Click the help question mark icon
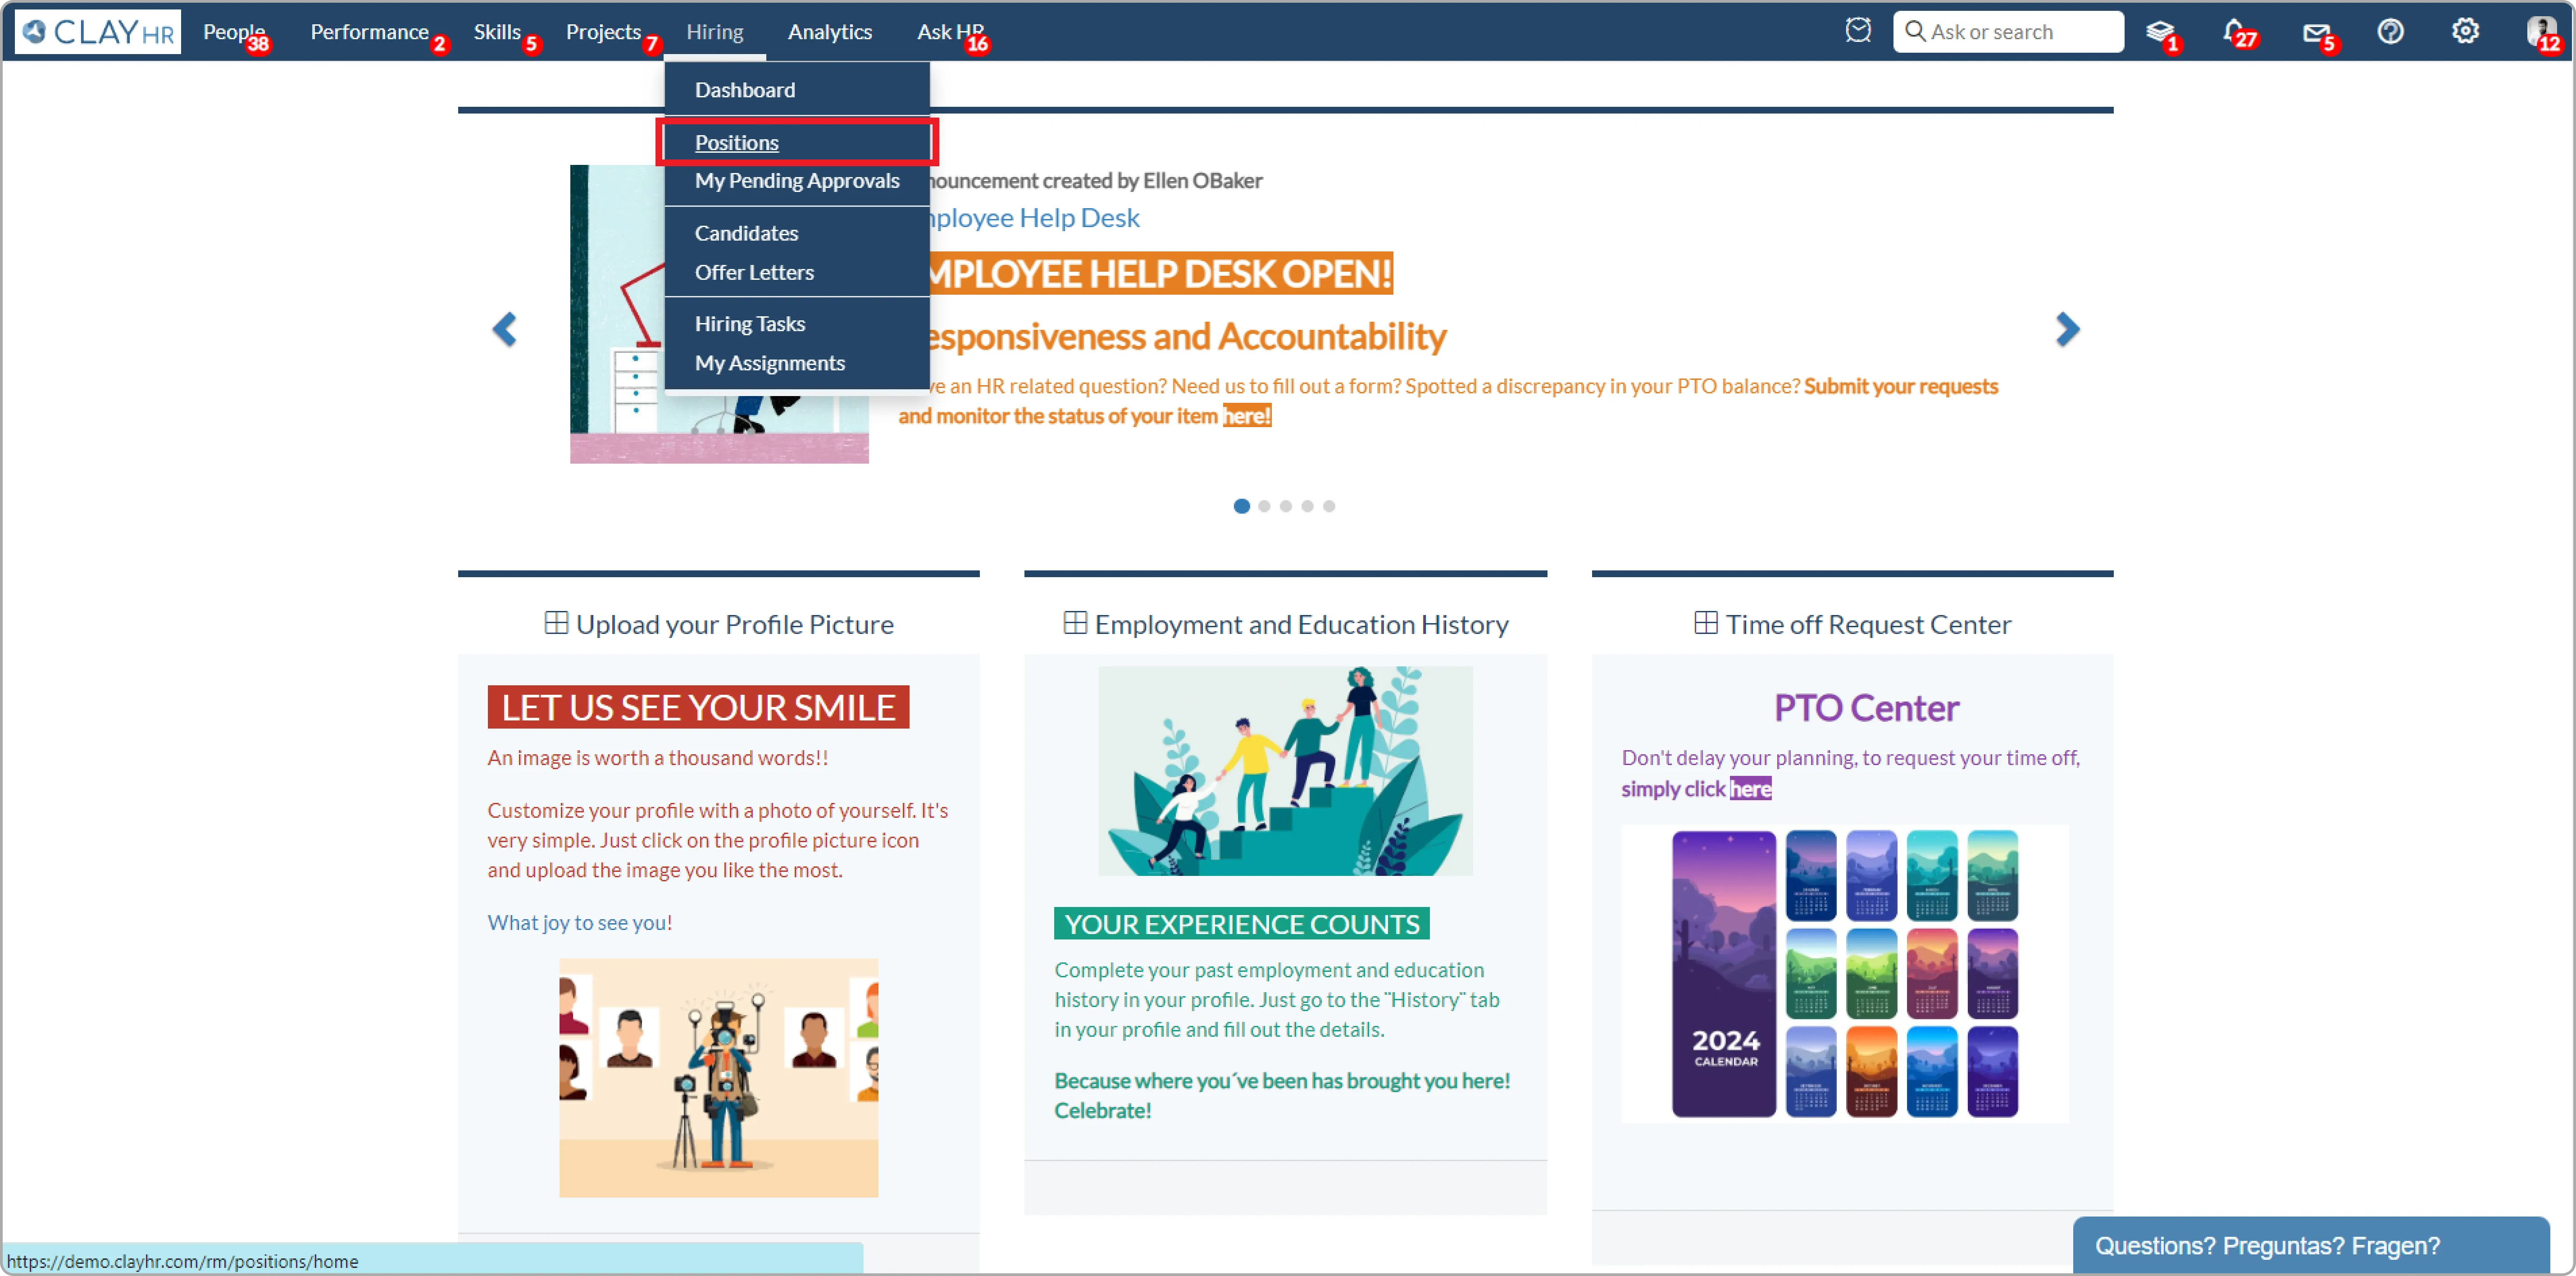Image resolution: width=2576 pixels, height=1276 pixels. pos(2390,32)
